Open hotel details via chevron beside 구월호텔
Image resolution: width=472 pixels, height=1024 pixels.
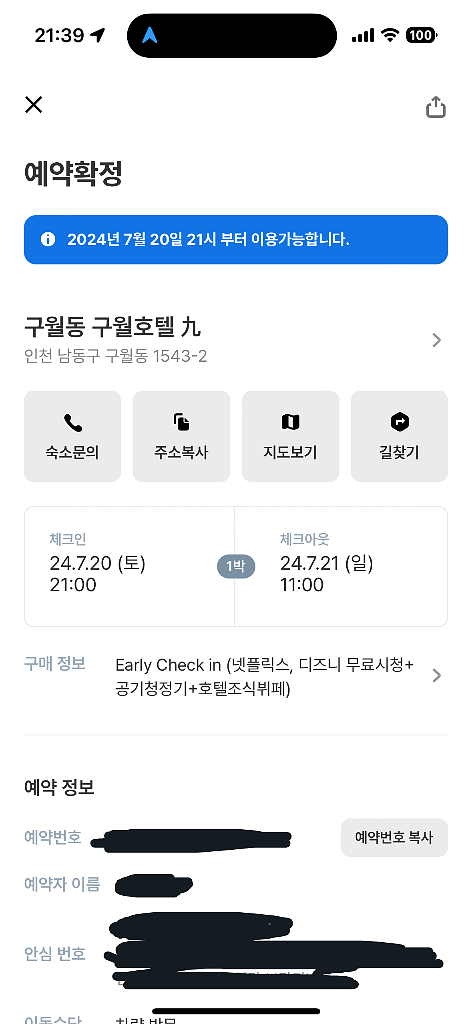[437, 340]
